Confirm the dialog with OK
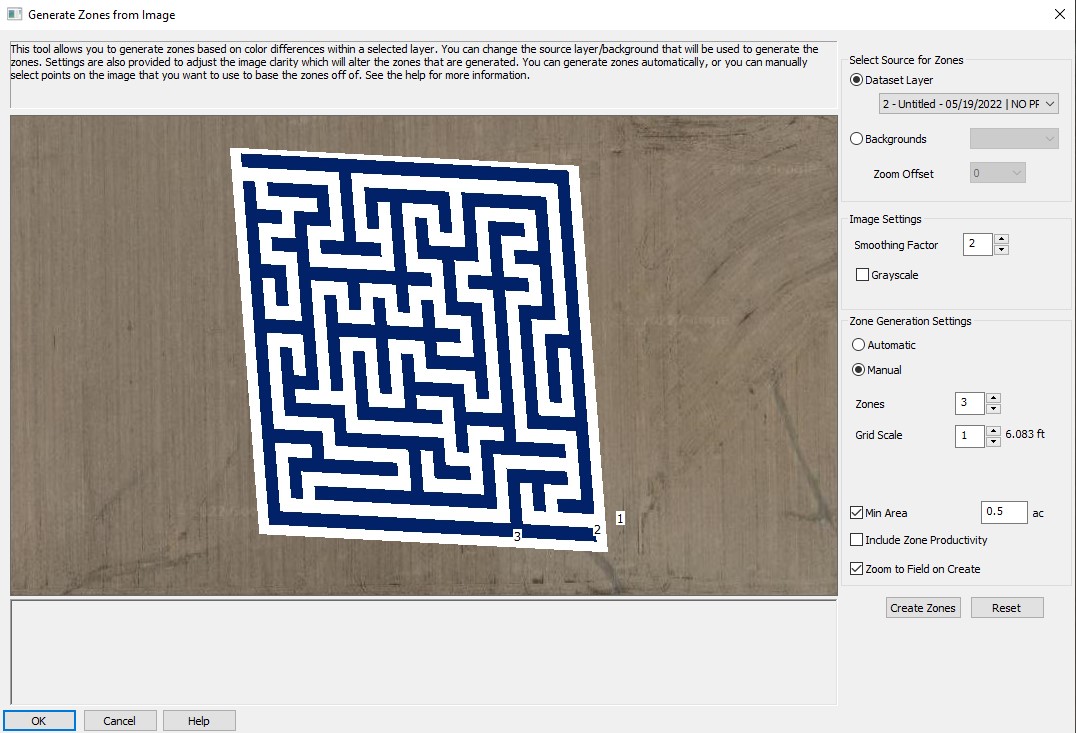 pyautogui.click(x=39, y=720)
